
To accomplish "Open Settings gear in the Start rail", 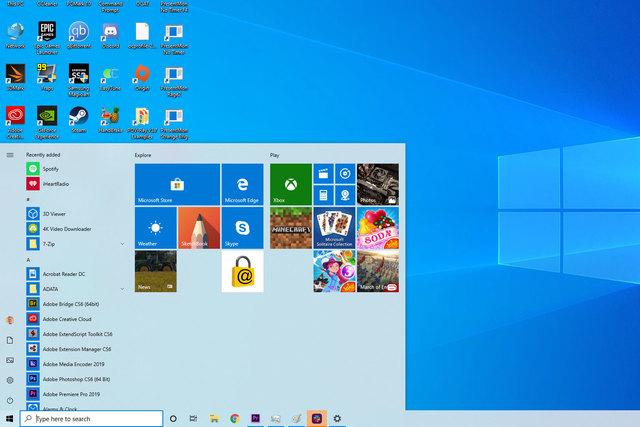I will [x=10, y=380].
